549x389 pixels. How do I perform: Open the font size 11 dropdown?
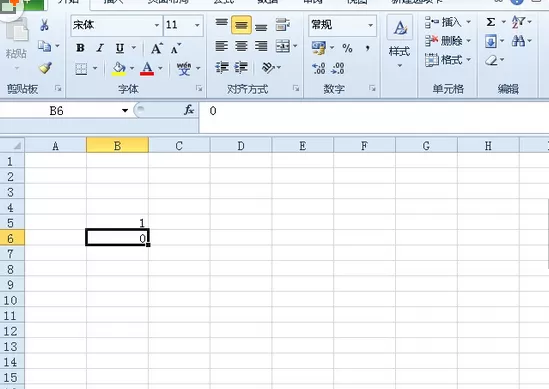[197, 25]
